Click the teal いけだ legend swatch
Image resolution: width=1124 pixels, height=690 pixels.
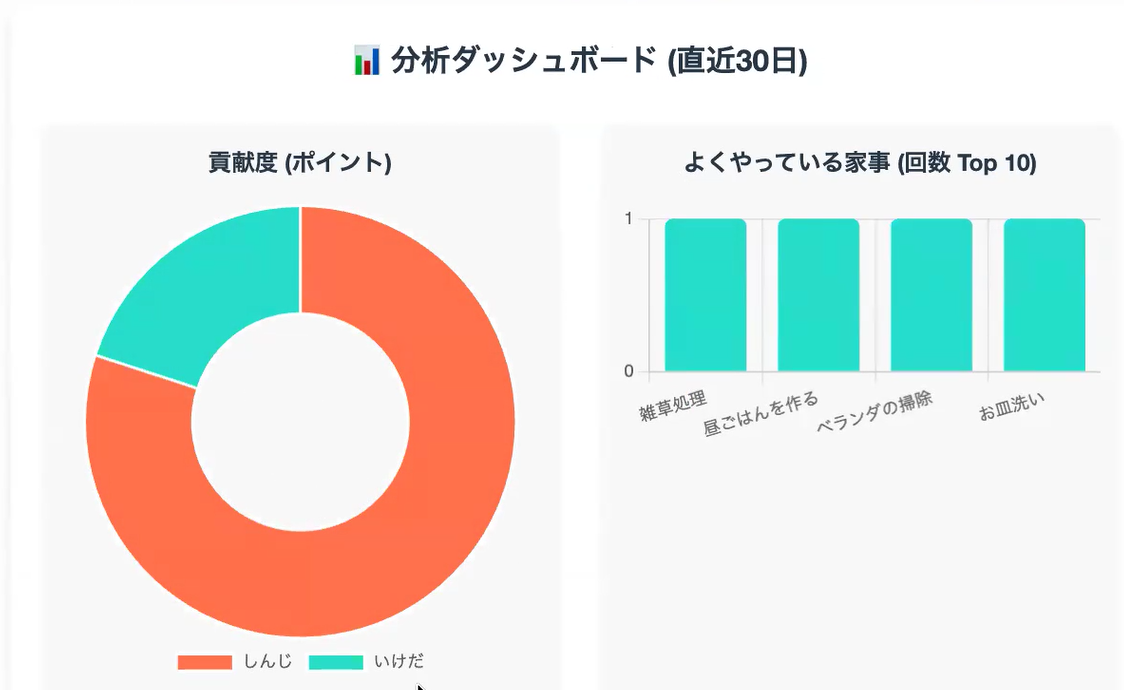point(336,662)
